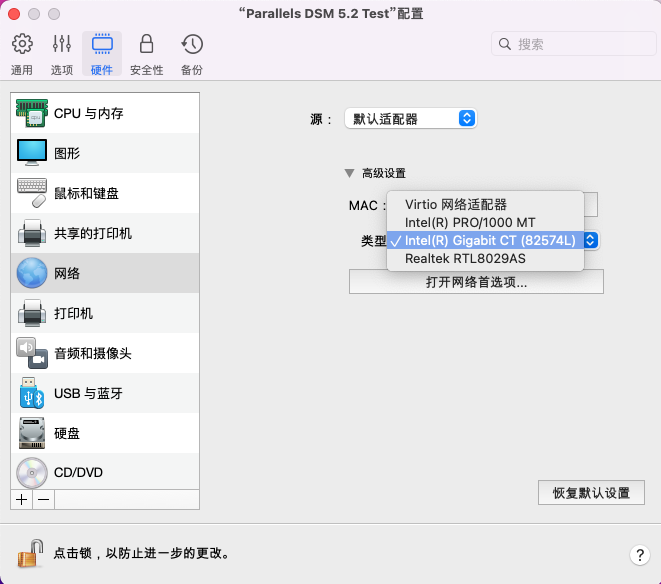Add a hardware device with the plus button

point(21,500)
